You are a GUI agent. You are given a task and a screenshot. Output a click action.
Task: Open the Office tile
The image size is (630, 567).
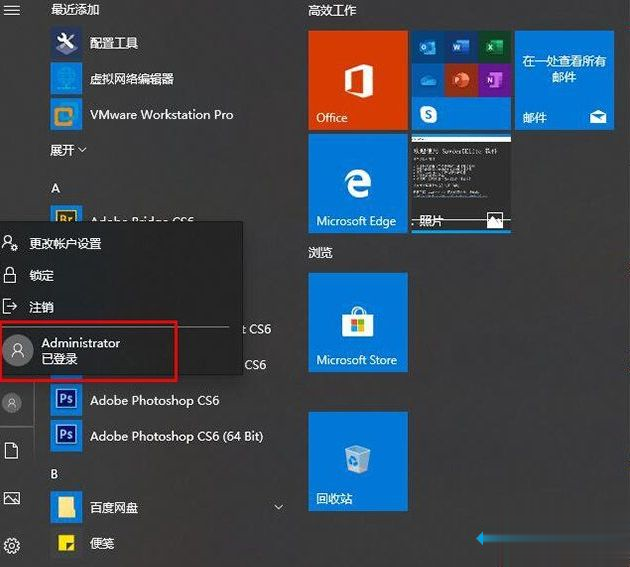[358, 80]
